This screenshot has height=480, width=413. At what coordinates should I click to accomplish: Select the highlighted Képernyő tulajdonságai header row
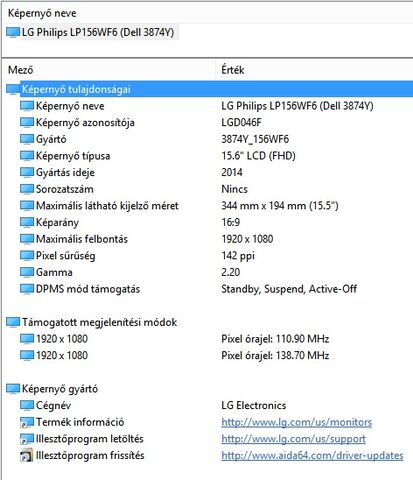209,89
